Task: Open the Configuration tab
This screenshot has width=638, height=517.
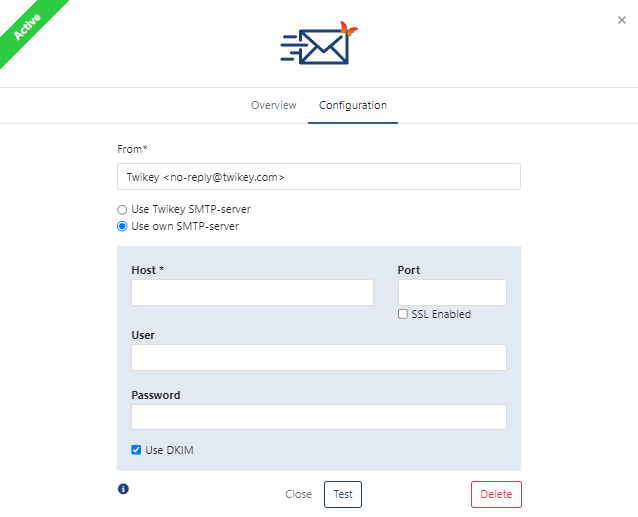Action: (352, 105)
